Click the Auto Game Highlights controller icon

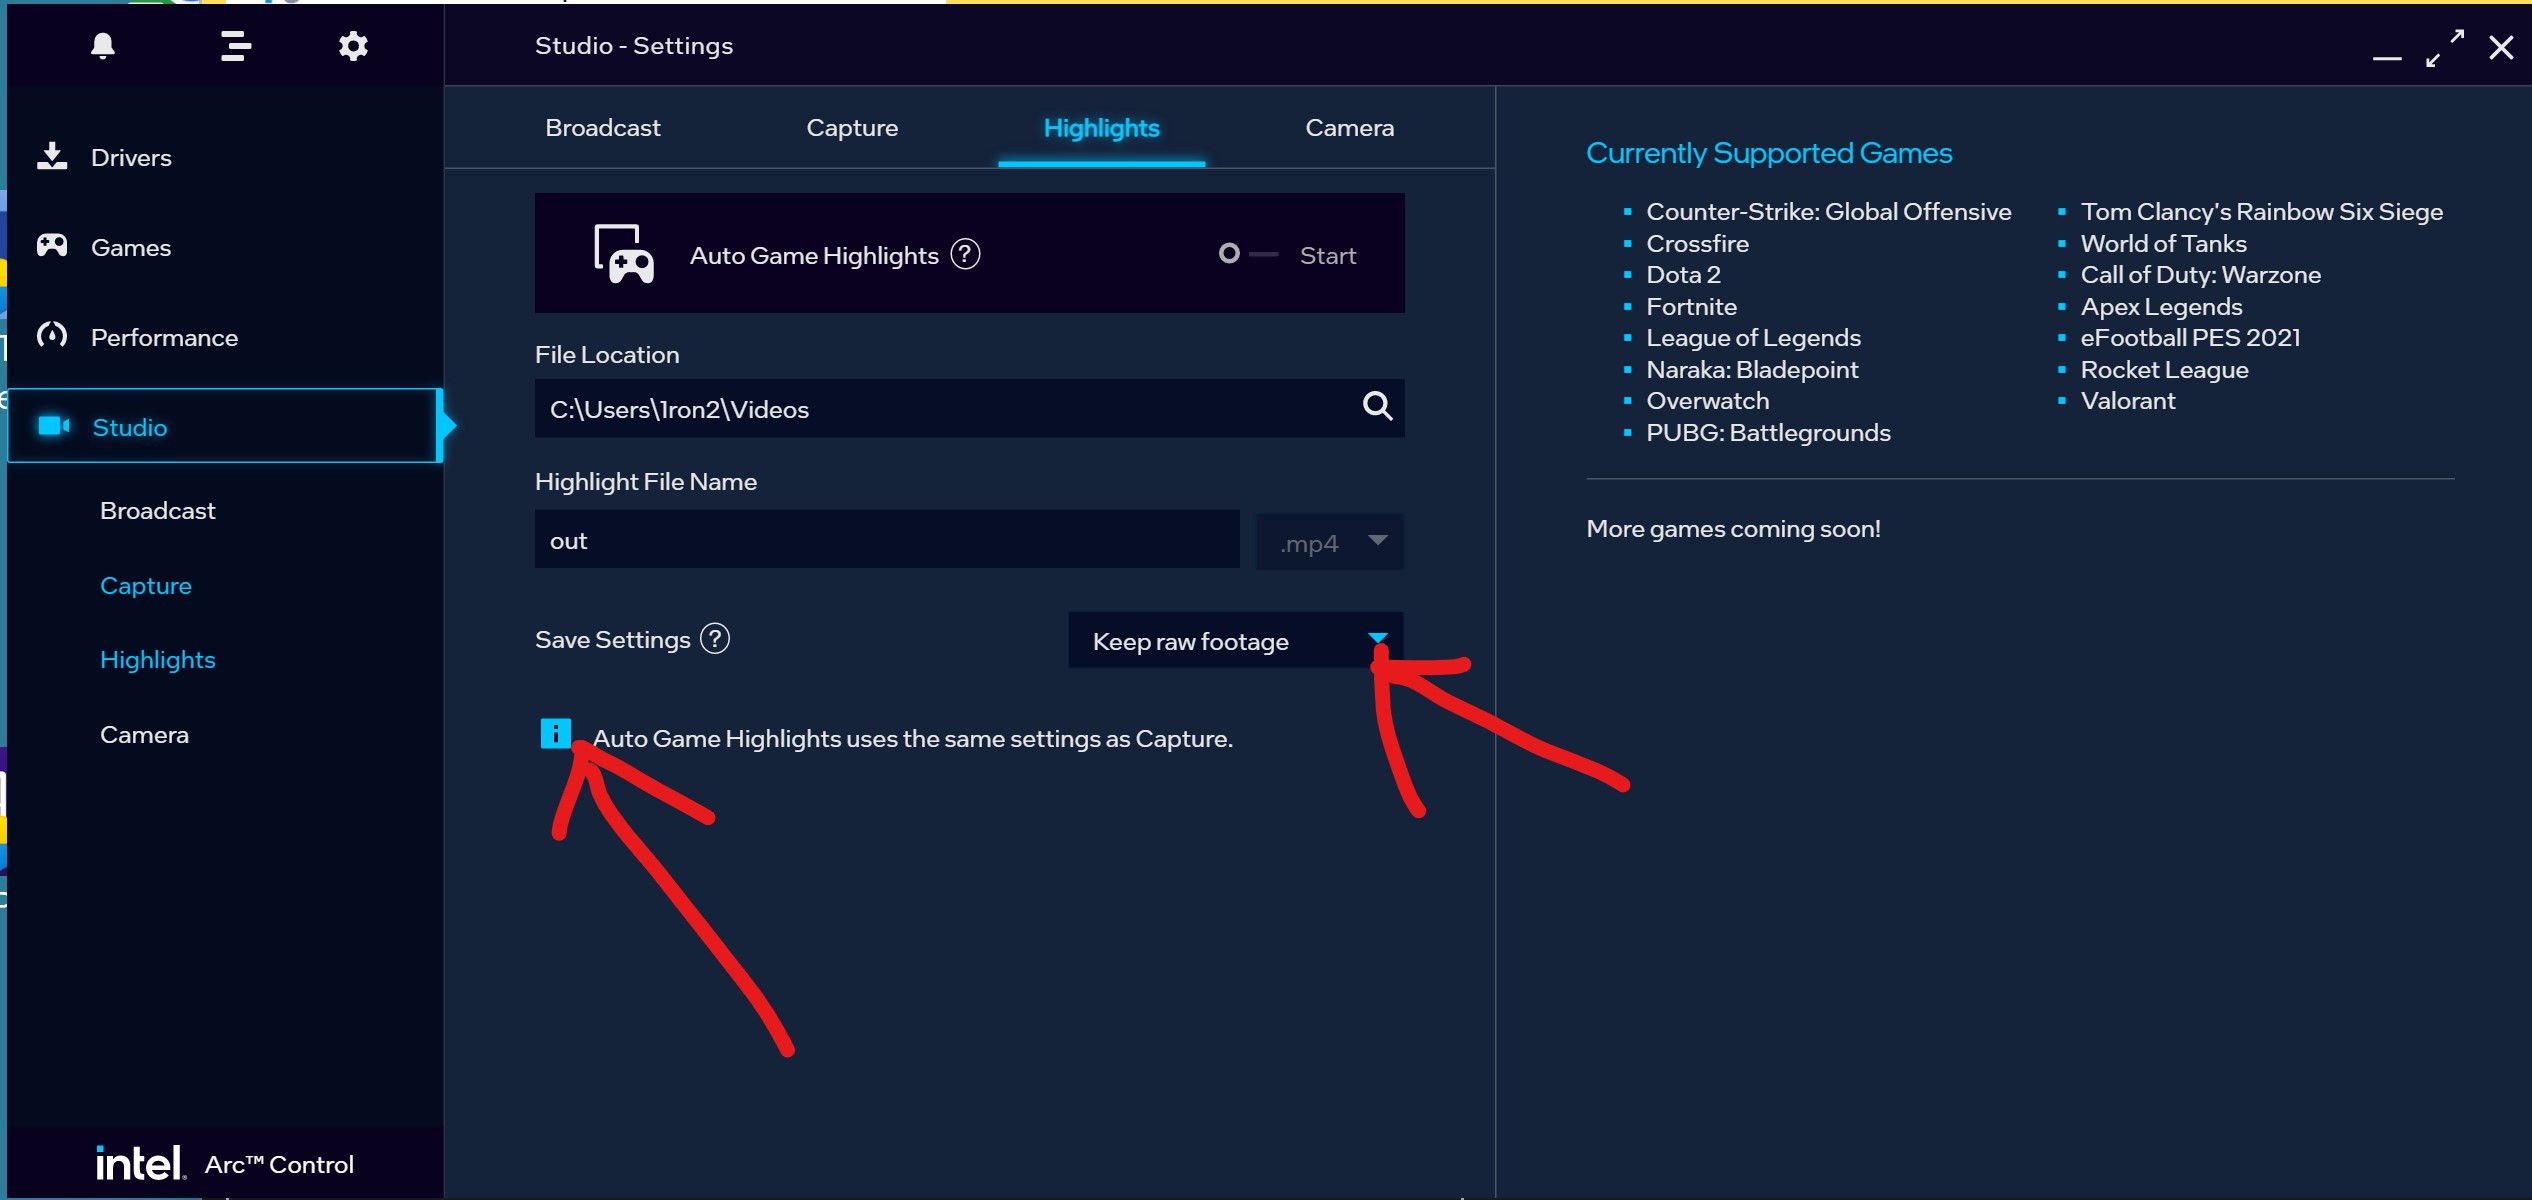623,254
